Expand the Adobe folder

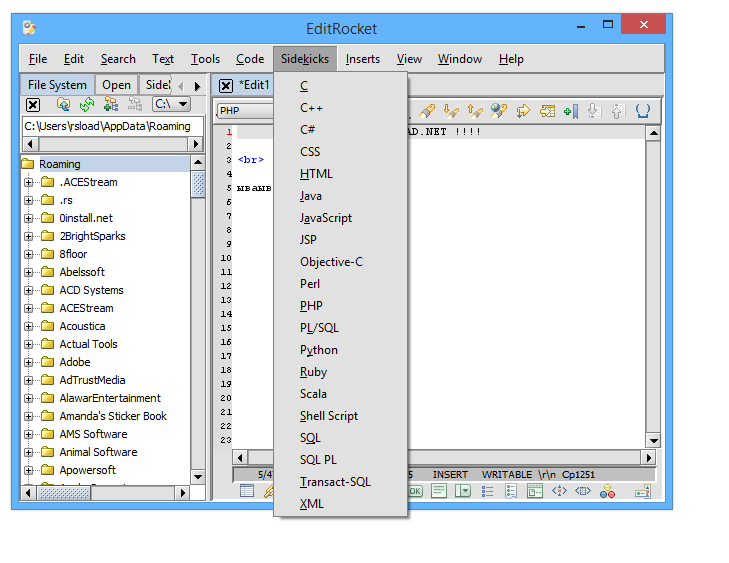point(29,363)
